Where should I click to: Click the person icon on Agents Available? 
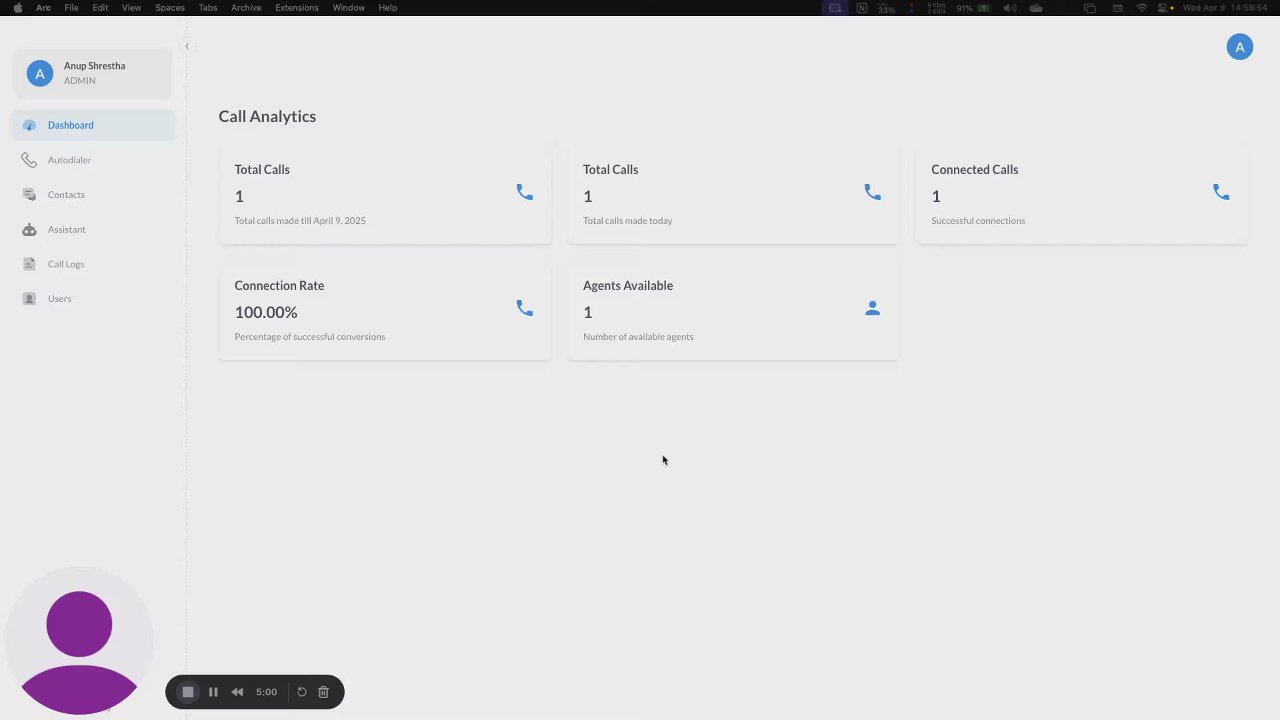click(872, 308)
